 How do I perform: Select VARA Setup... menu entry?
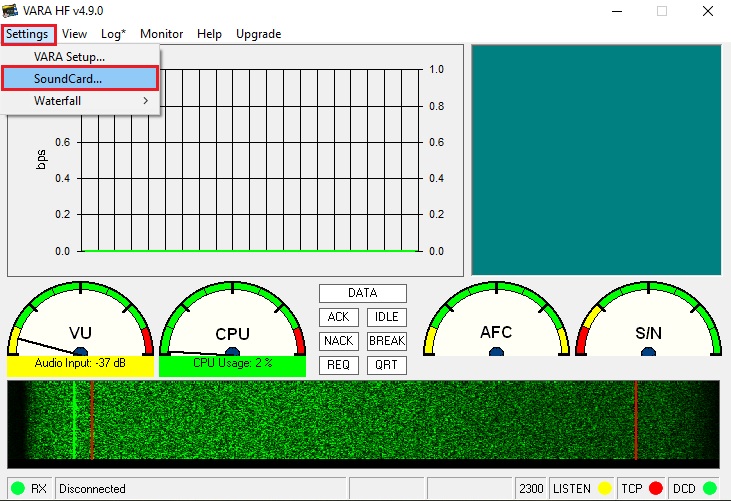(x=69, y=56)
